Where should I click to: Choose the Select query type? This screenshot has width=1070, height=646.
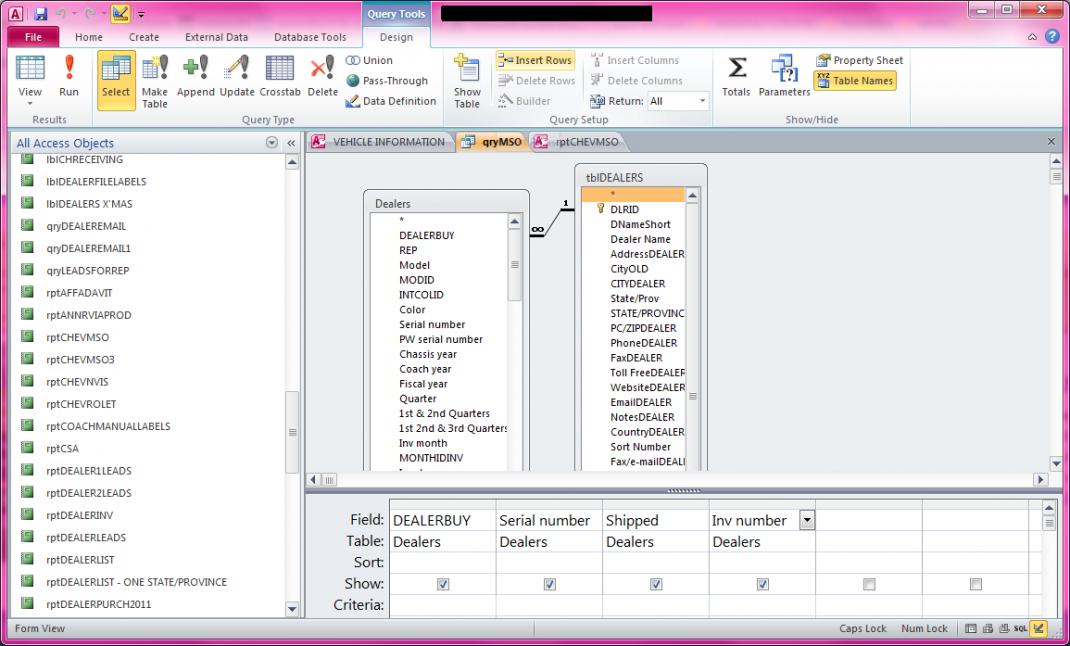pos(116,80)
